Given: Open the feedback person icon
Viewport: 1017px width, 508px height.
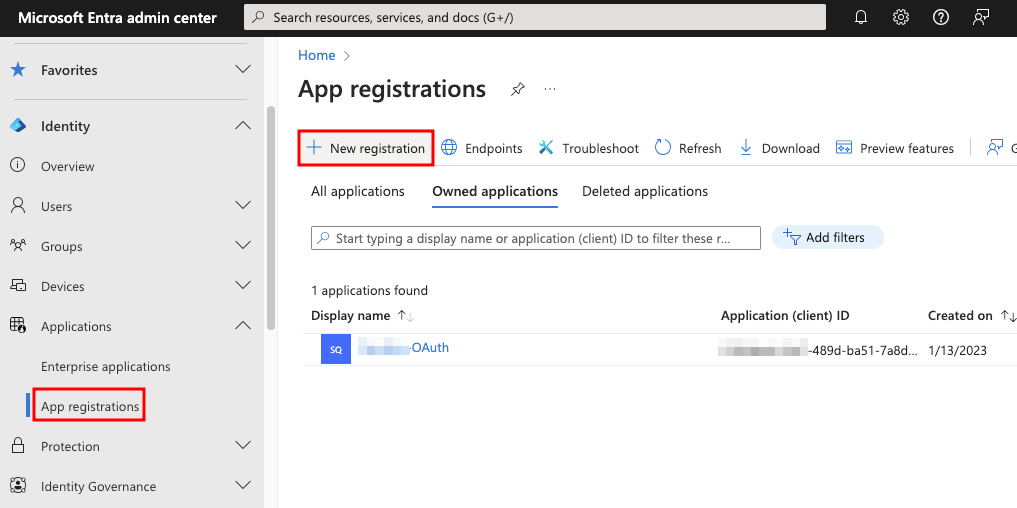Looking at the screenshot, I should tap(981, 18).
